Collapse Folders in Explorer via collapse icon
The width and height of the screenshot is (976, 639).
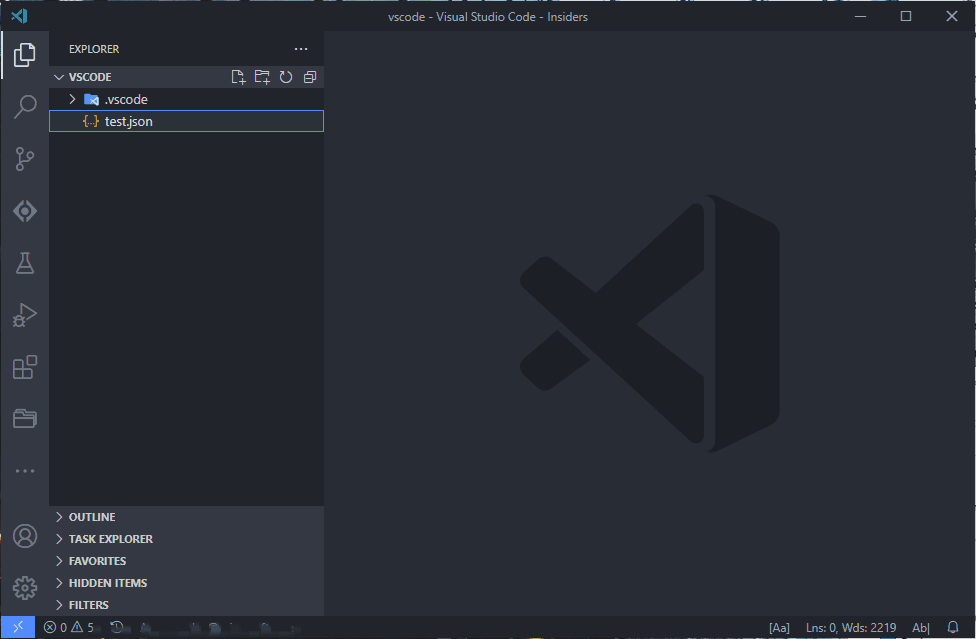click(x=309, y=76)
